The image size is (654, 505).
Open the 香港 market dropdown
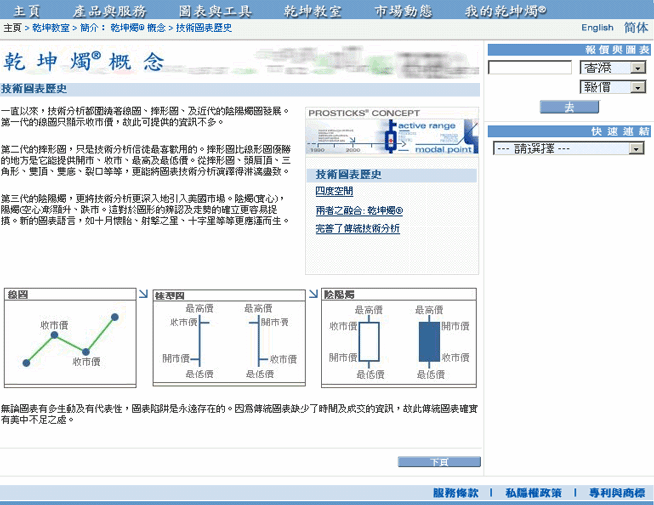[612, 68]
